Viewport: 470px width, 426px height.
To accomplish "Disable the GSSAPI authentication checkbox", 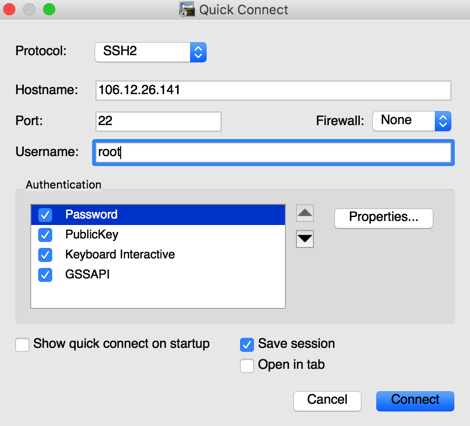I will click(45, 275).
